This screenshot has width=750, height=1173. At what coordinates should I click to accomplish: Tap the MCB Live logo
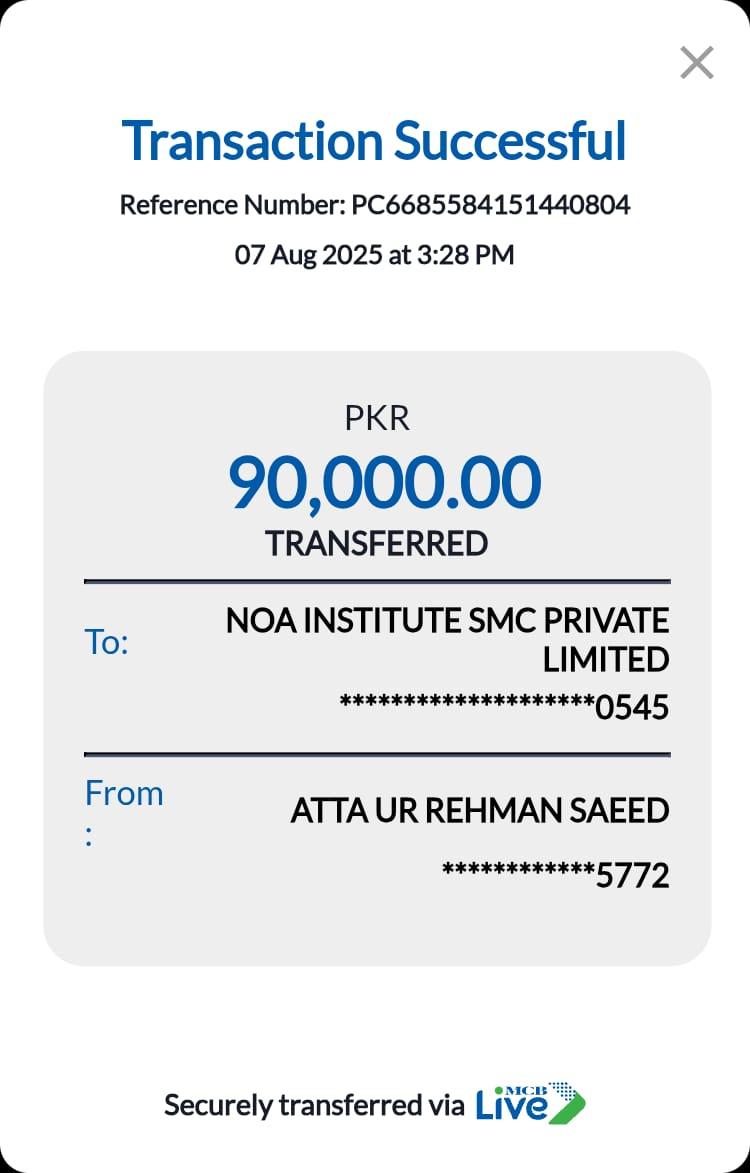coord(529,1103)
